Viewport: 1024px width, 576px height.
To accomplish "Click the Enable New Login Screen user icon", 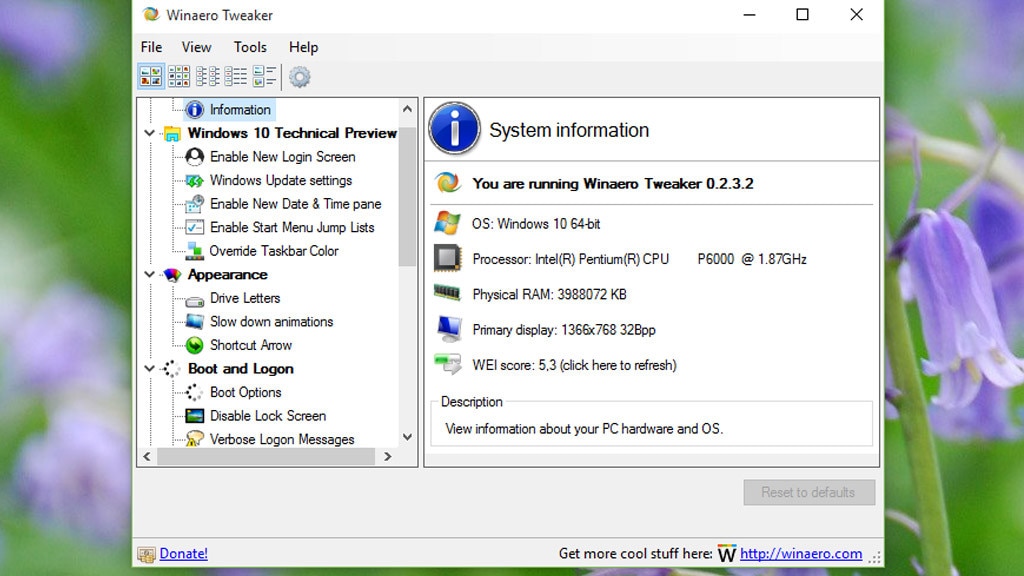I will tap(195, 157).
